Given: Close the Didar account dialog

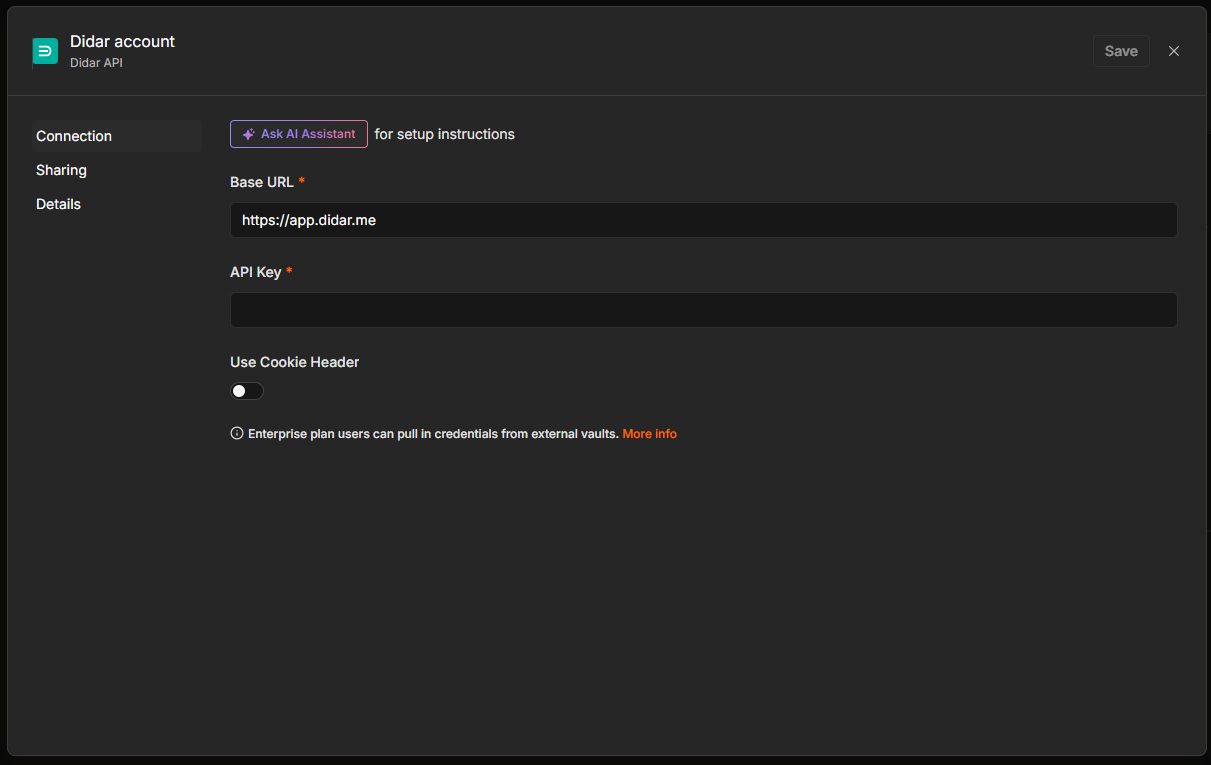Looking at the screenshot, I should point(1174,51).
